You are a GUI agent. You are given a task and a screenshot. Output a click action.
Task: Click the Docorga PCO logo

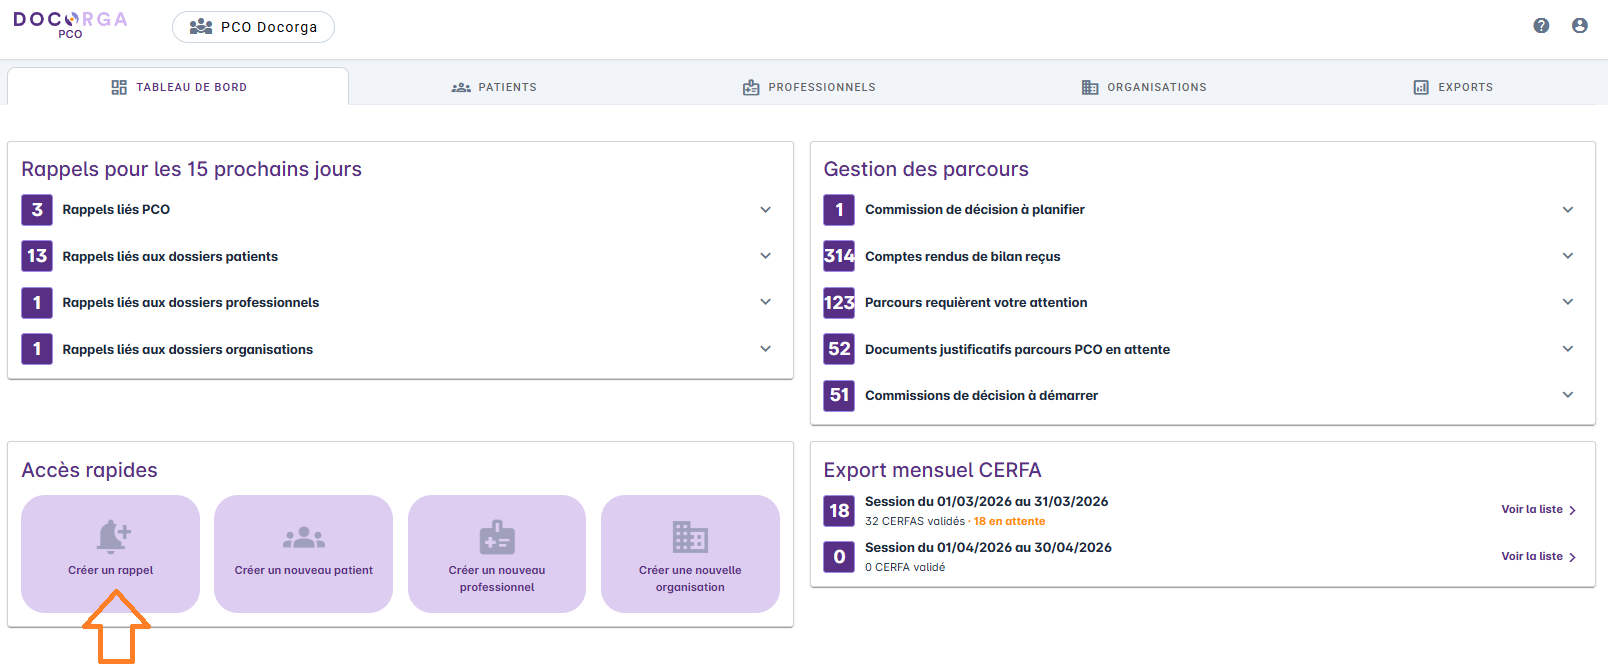click(x=70, y=25)
